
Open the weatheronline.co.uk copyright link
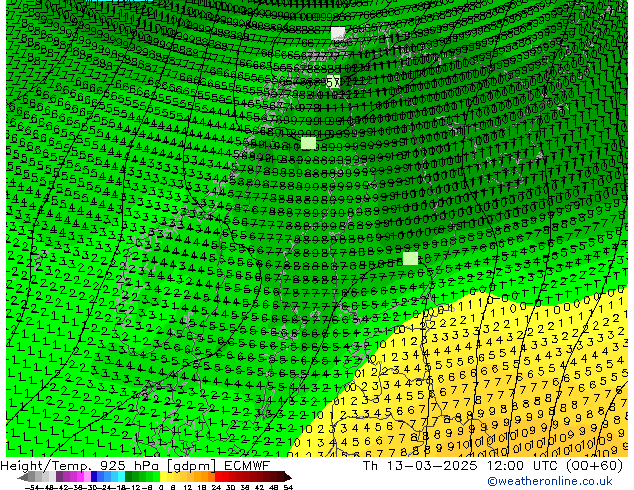[550, 481]
